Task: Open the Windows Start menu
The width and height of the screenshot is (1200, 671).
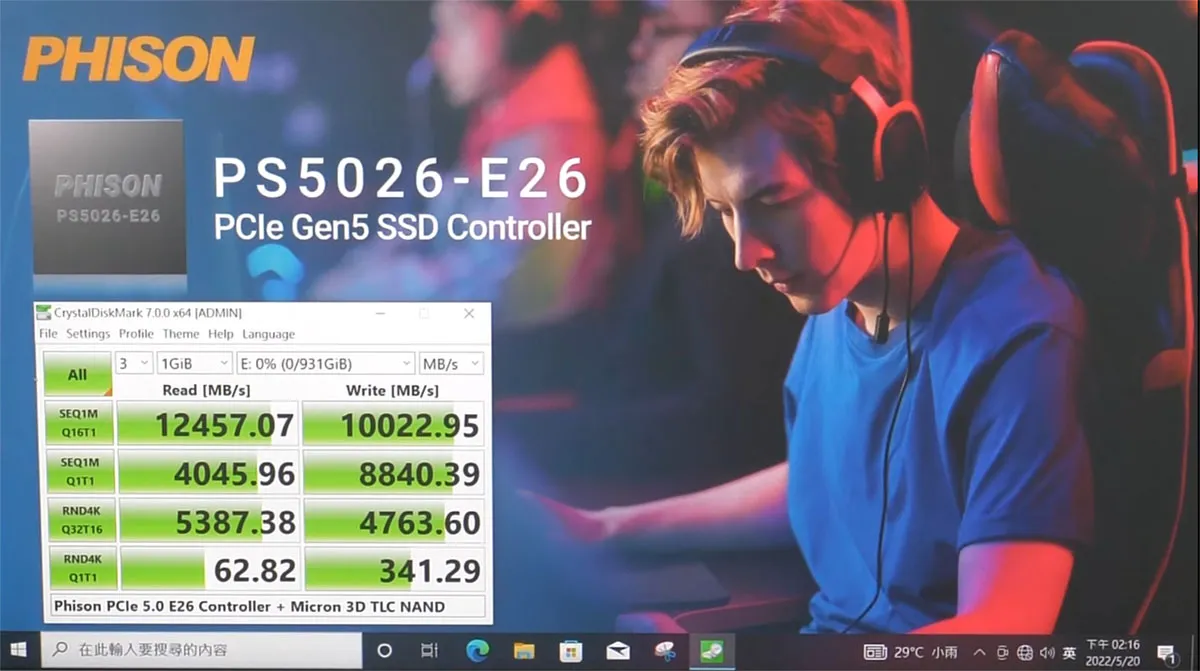Action: click(19, 651)
